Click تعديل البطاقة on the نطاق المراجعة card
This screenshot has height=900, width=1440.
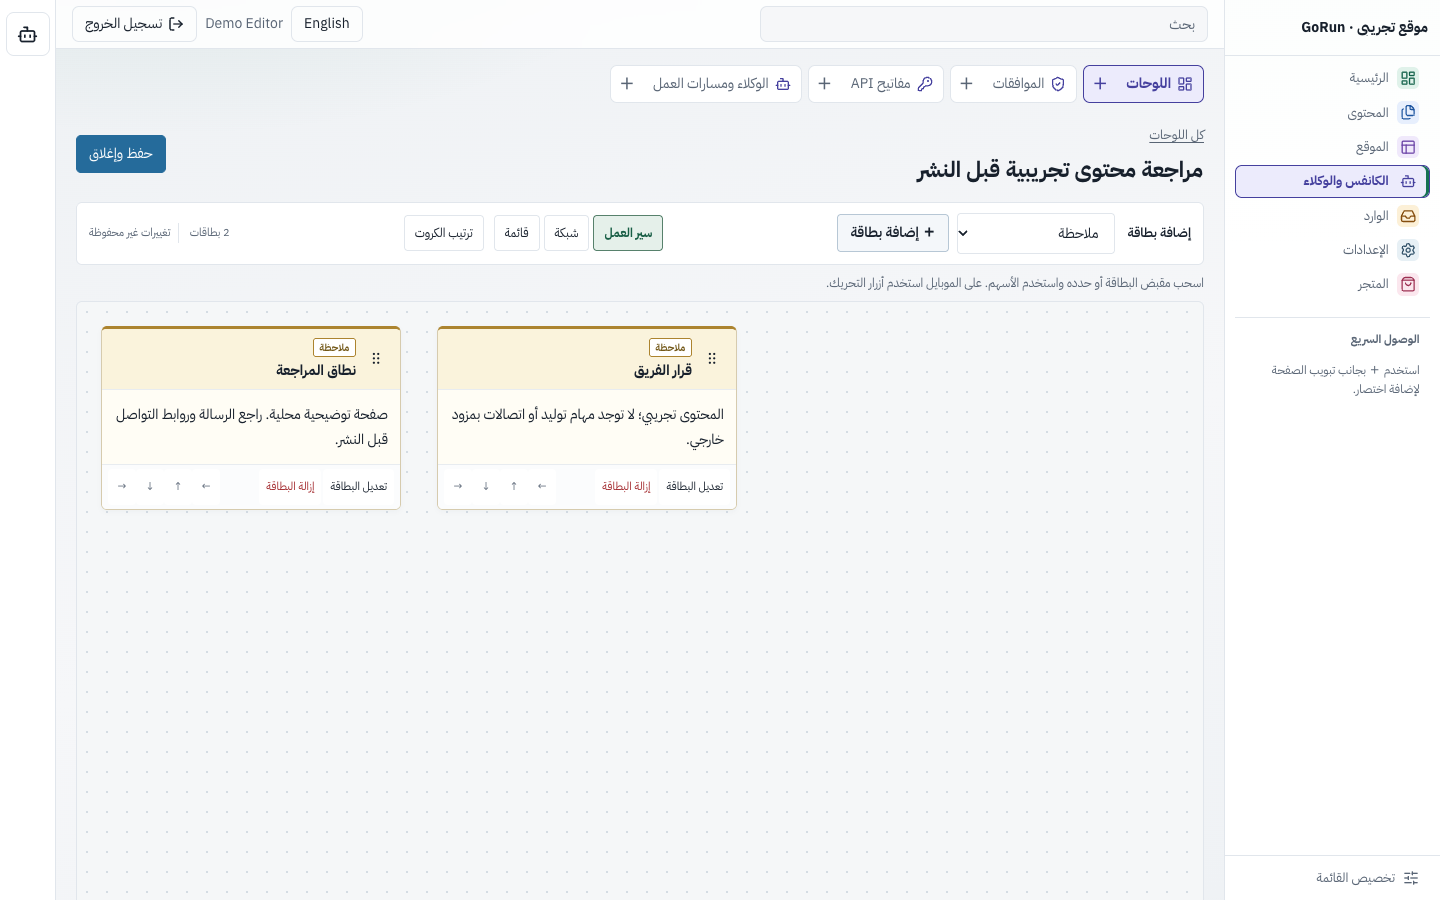pos(359,486)
